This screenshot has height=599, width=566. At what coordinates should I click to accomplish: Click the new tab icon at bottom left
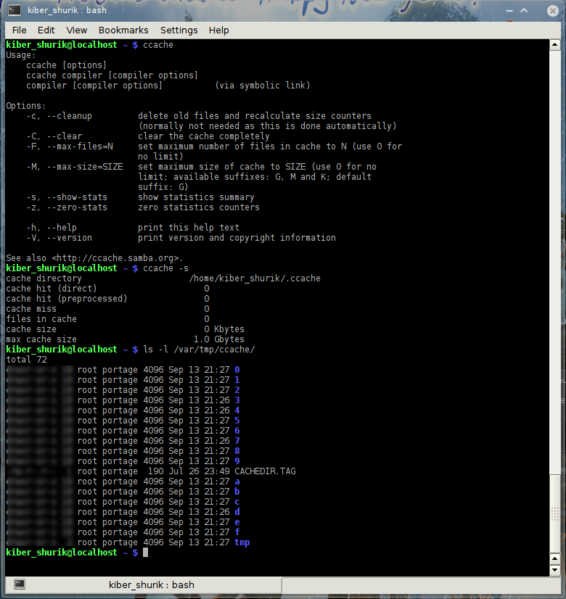pyautogui.click(x=19, y=584)
